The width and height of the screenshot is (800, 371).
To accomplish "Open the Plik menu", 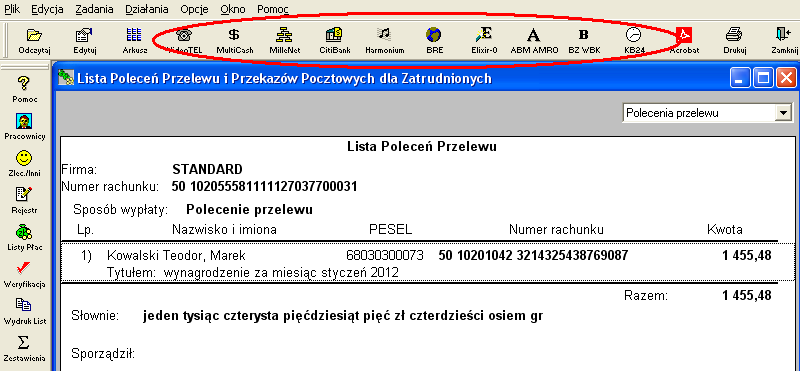I will 12,9.
